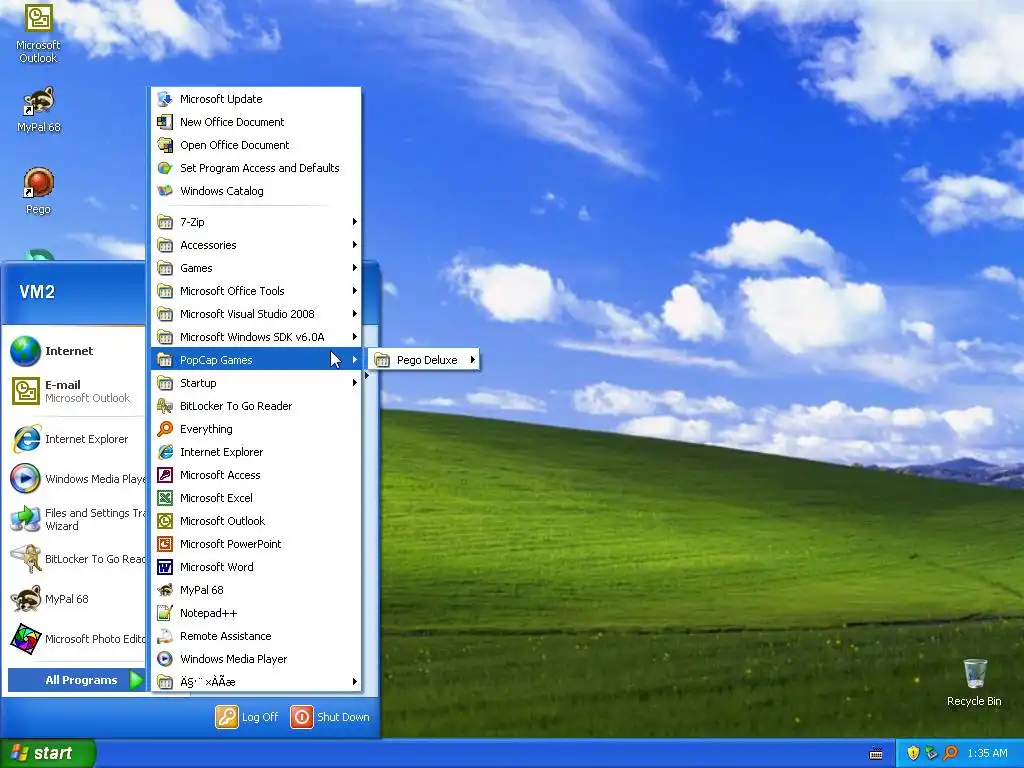This screenshot has width=1024, height=768.
Task: Expand the 7-Zip submenu
Action: click(x=257, y=221)
